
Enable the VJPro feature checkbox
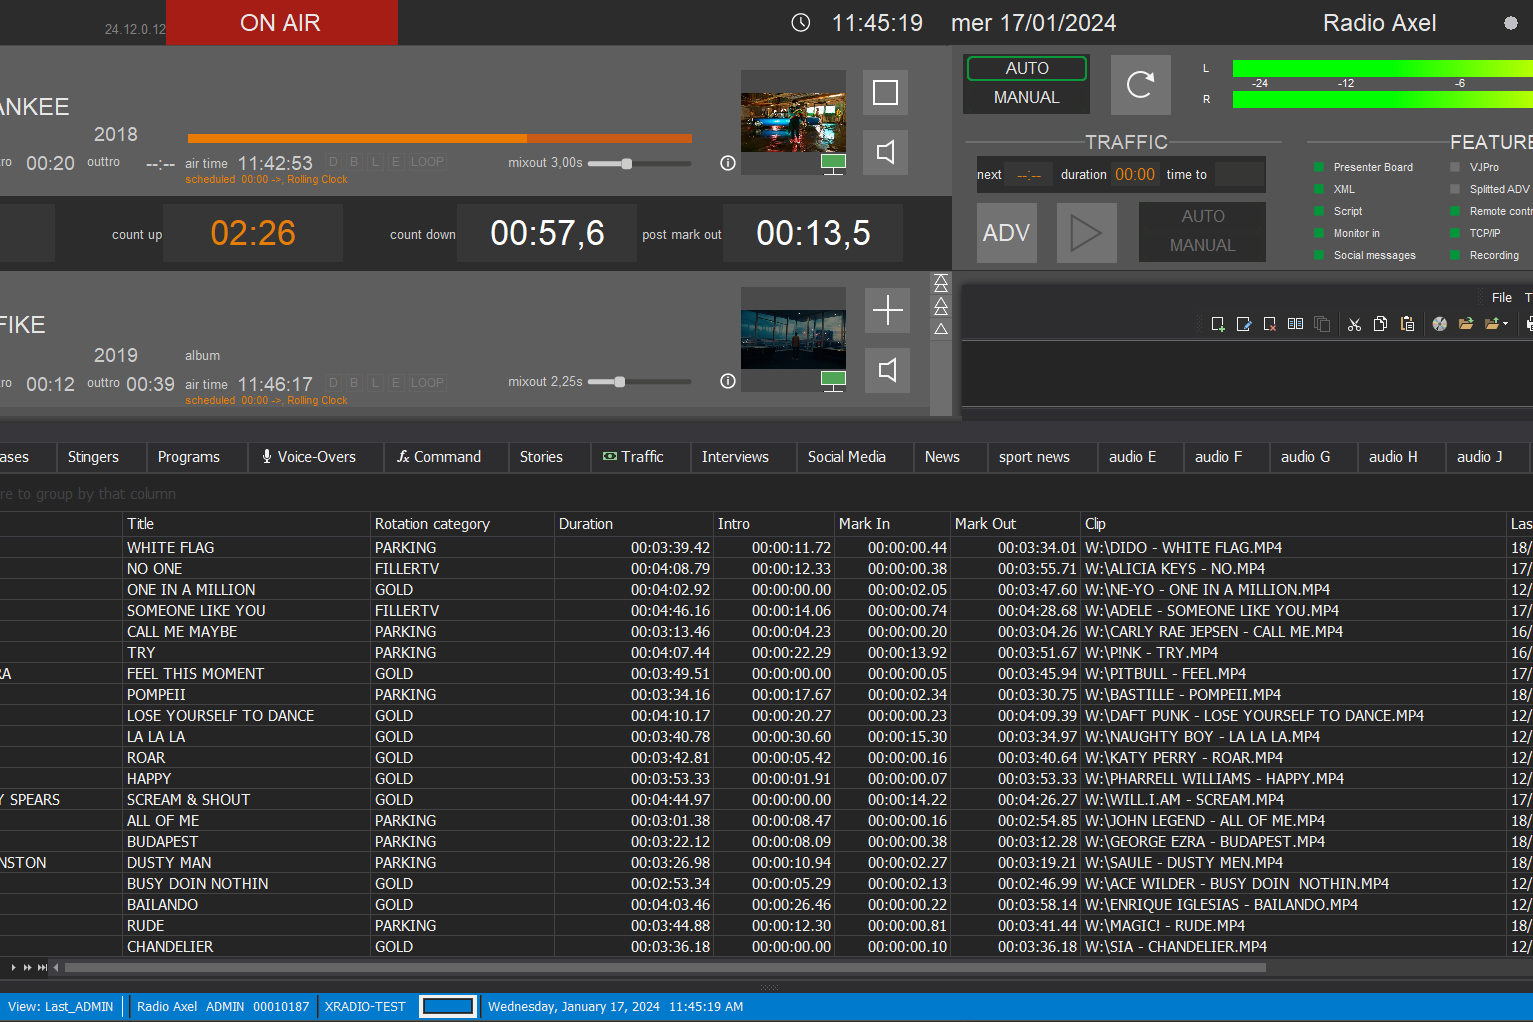(1455, 167)
